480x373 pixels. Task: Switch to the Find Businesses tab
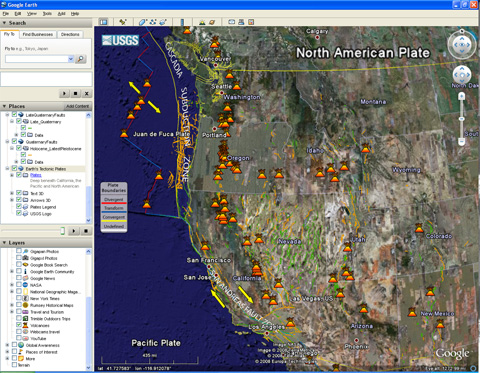pos(38,34)
